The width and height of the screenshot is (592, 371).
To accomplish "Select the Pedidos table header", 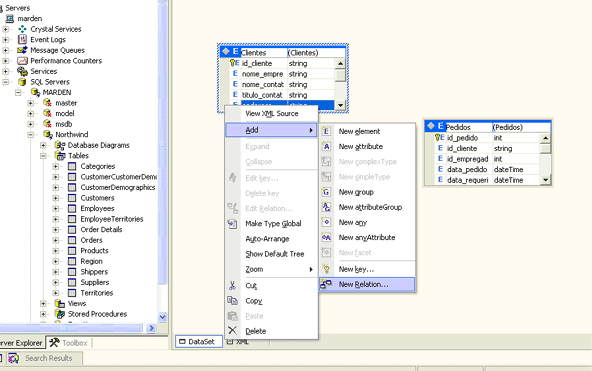I will [x=488, y=127].
